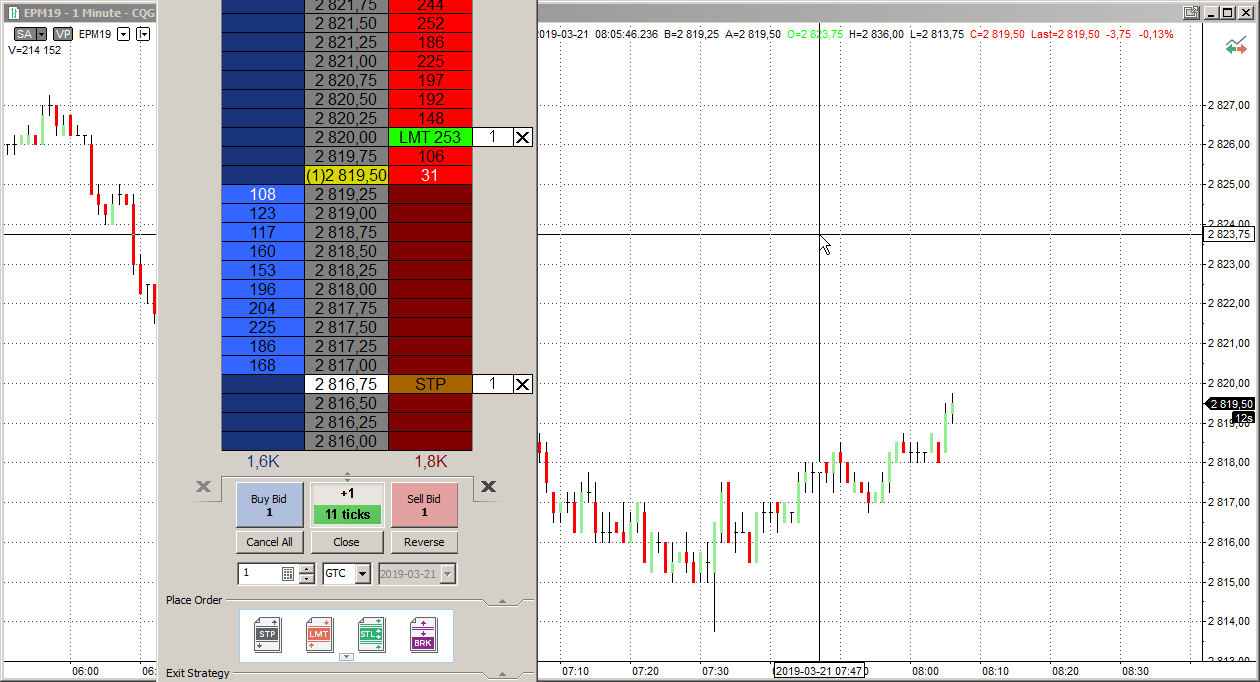Click the last price cell (1)2 819,50
The image size is (1260, 682).
[x=346, y=175]
